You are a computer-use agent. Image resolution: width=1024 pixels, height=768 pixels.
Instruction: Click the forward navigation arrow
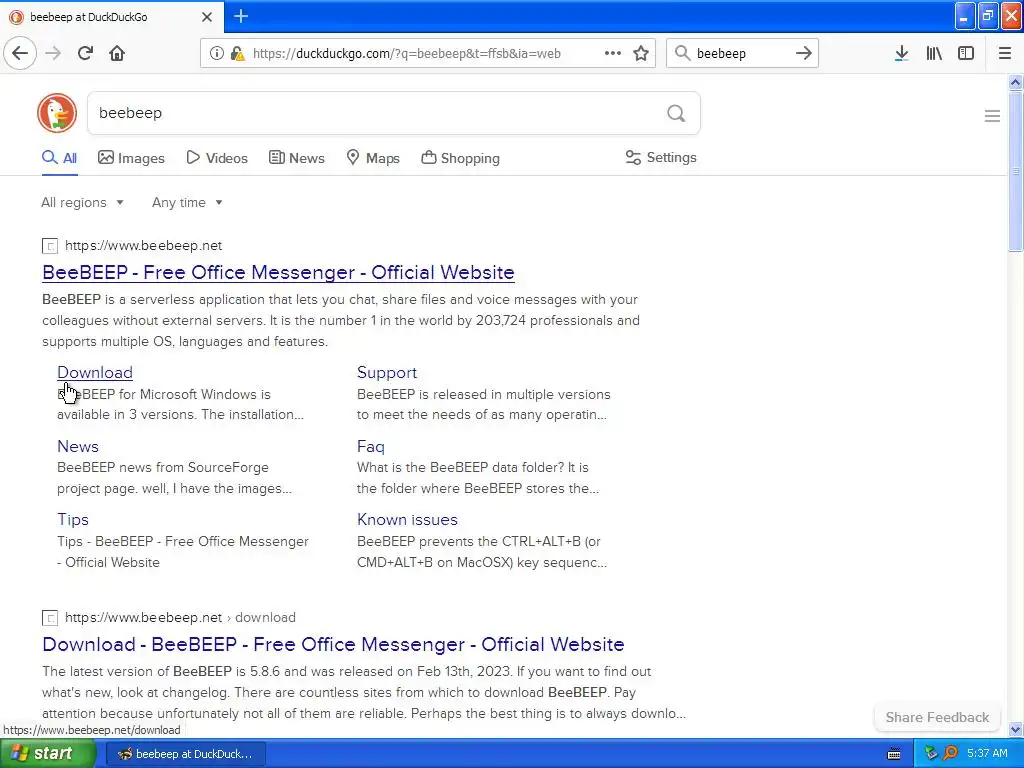point(53,53)
